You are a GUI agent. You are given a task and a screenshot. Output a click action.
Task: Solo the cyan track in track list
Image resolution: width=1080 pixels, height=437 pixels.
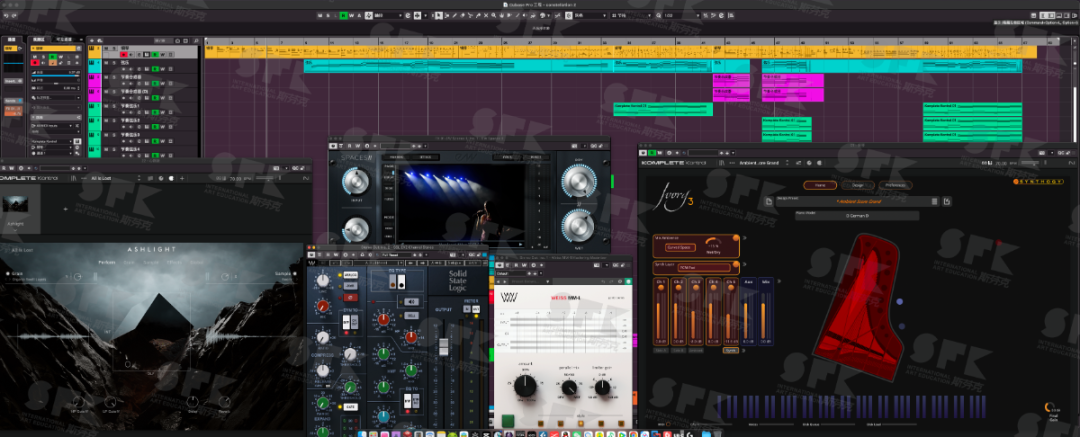114,63
